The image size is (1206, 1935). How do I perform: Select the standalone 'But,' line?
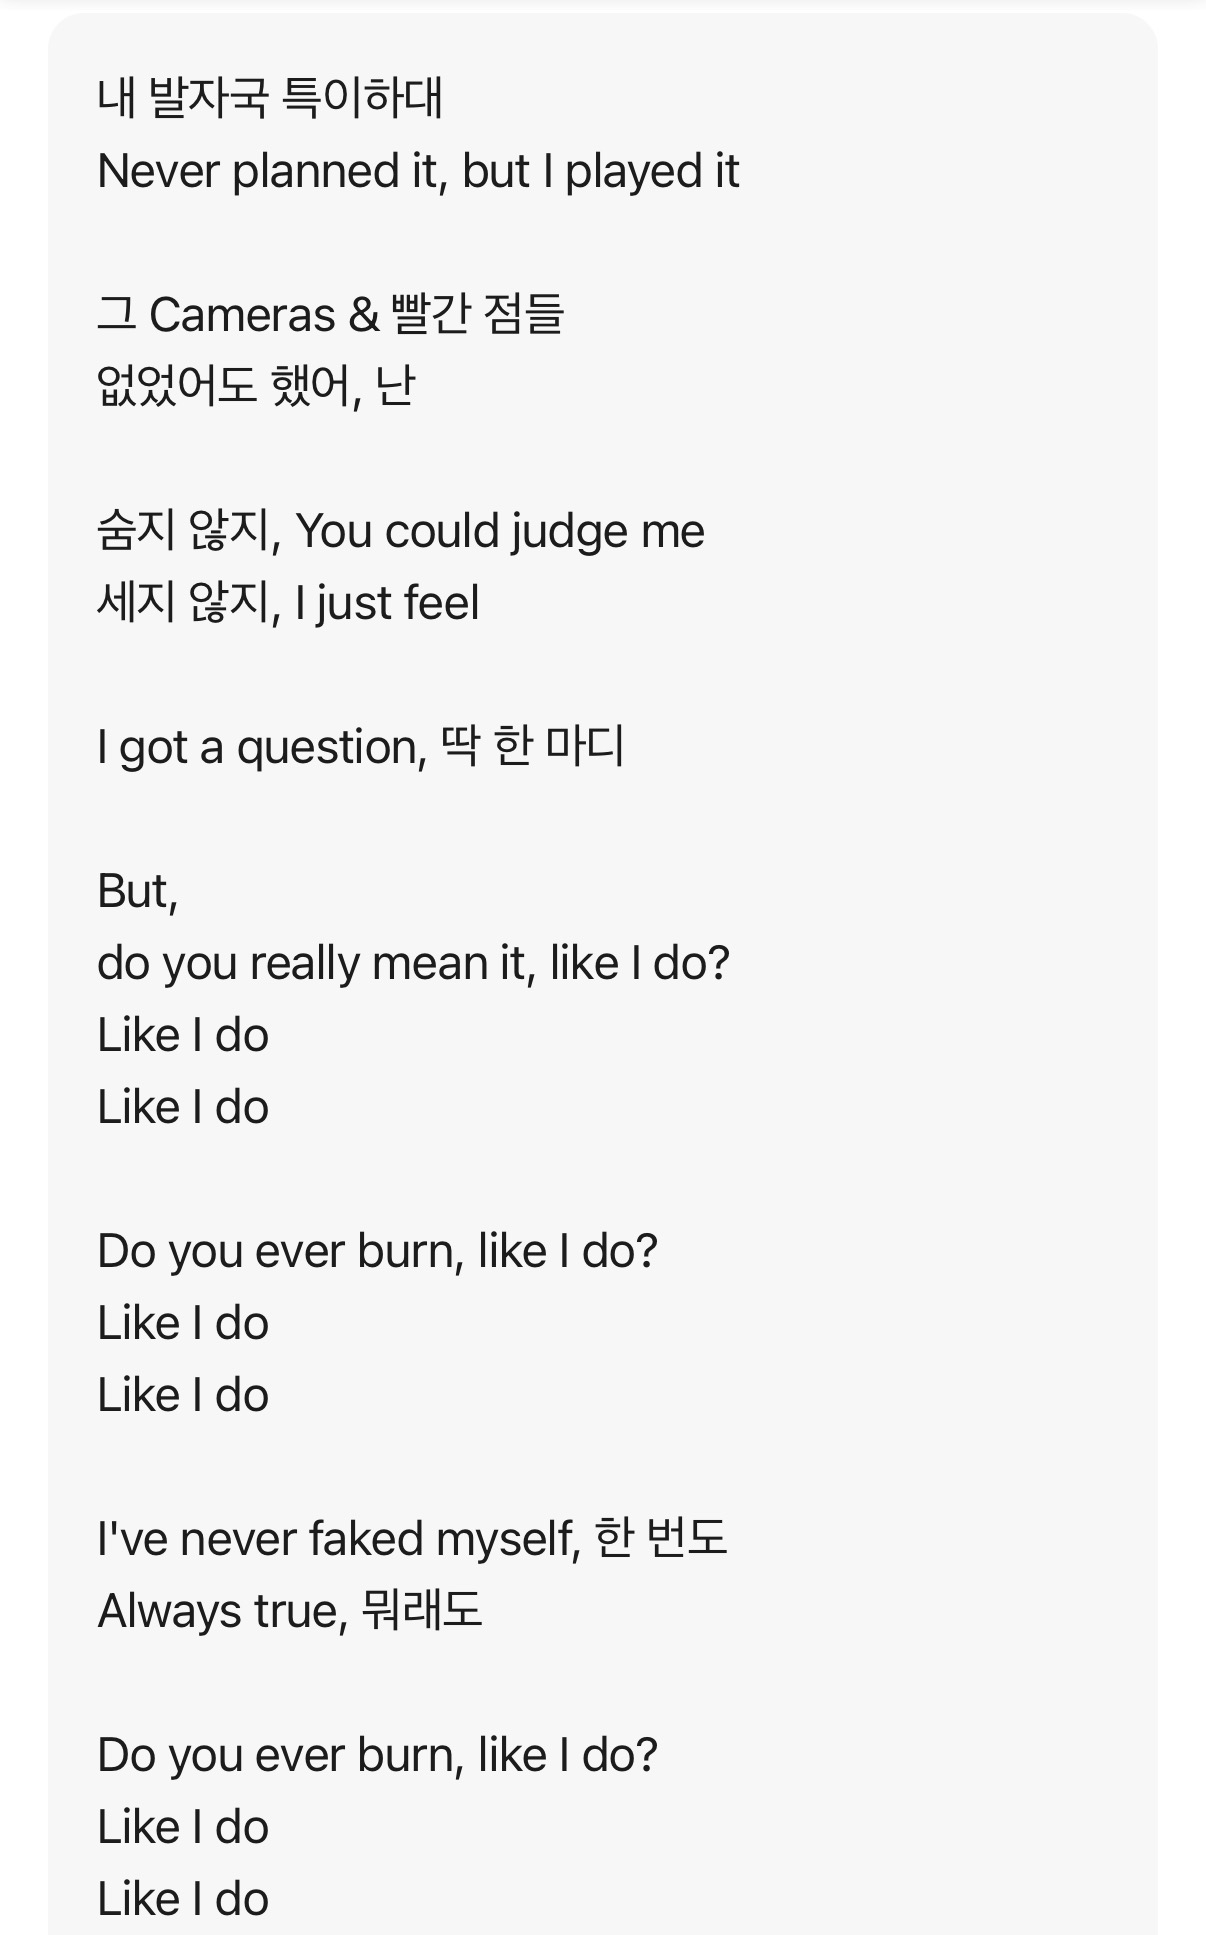(x=138, y=891)
